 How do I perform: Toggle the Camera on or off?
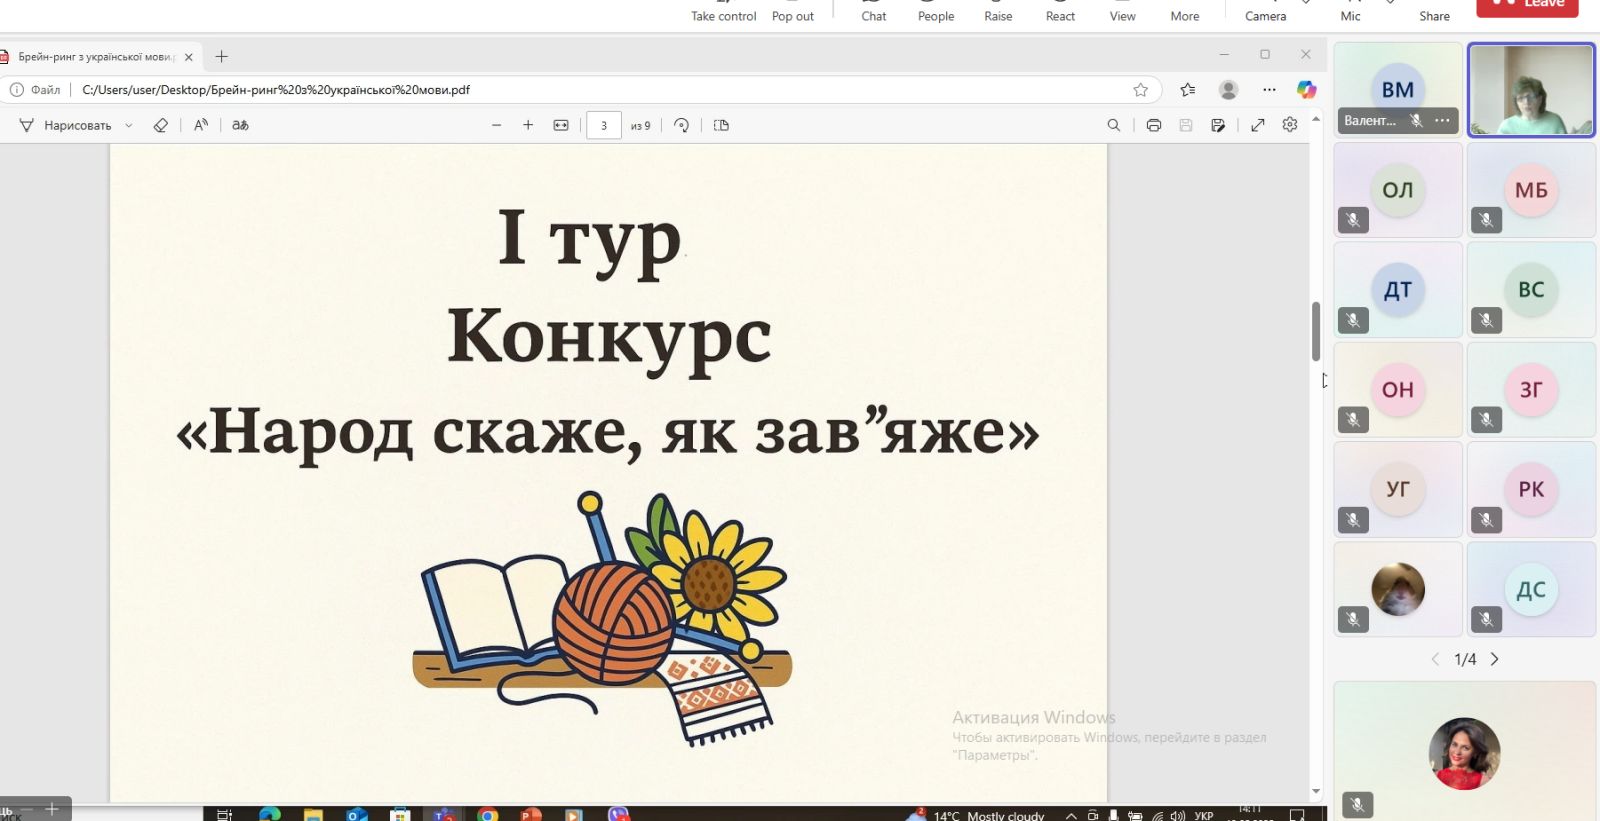[x=1265, y=11]
